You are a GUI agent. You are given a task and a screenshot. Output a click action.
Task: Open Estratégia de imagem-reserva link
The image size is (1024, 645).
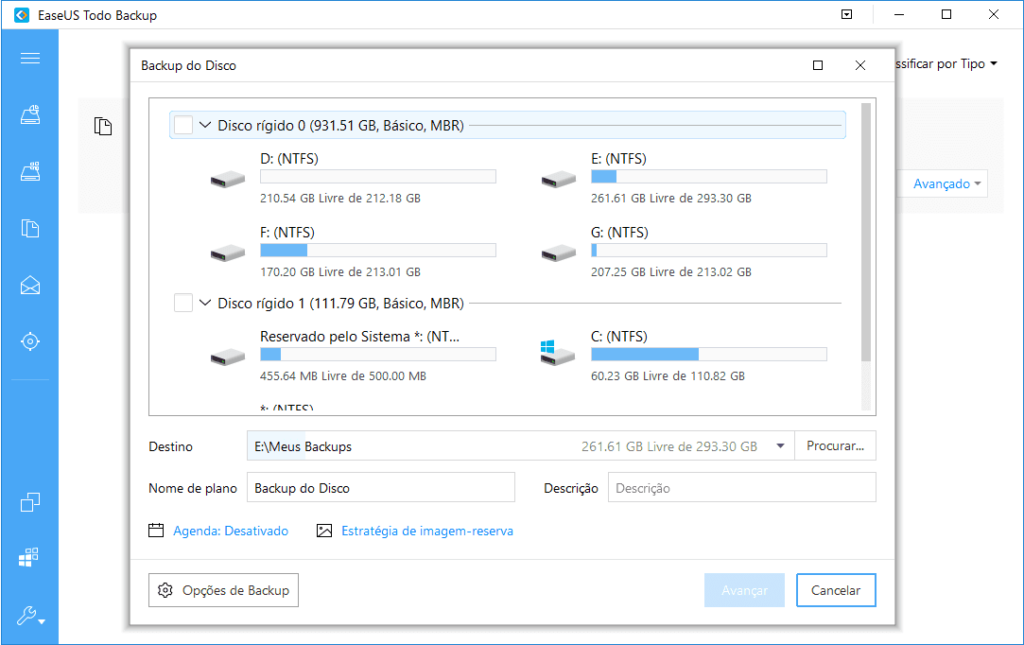(x=427, y=531)
